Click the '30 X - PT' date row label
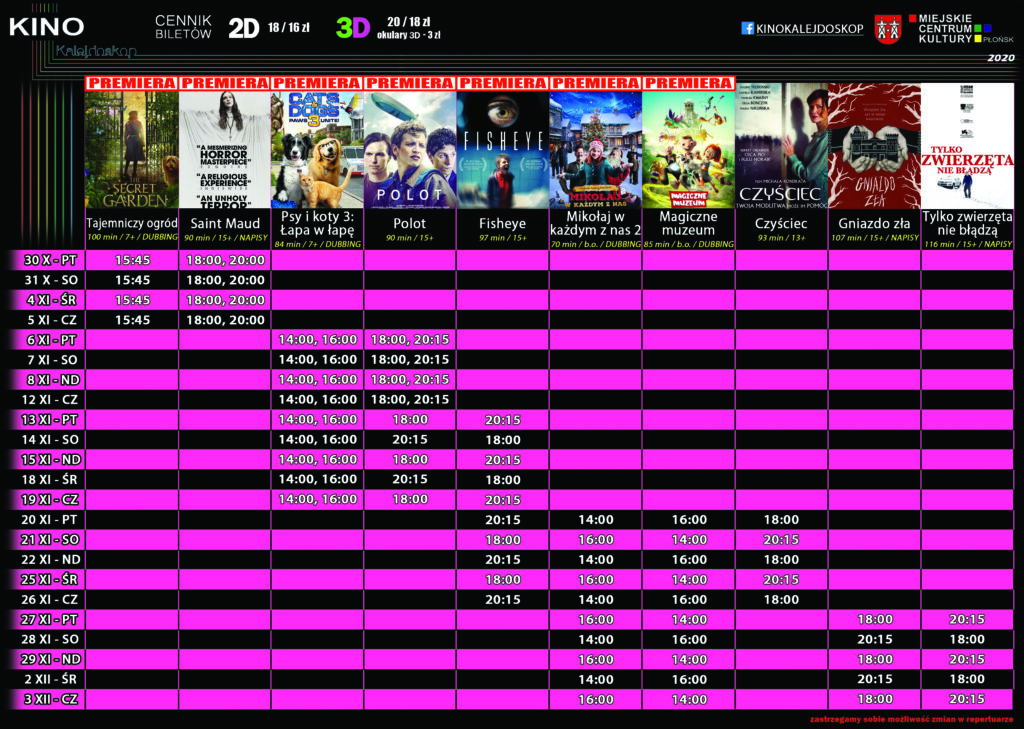This screenshot has width=1024, height=729. 50,260
